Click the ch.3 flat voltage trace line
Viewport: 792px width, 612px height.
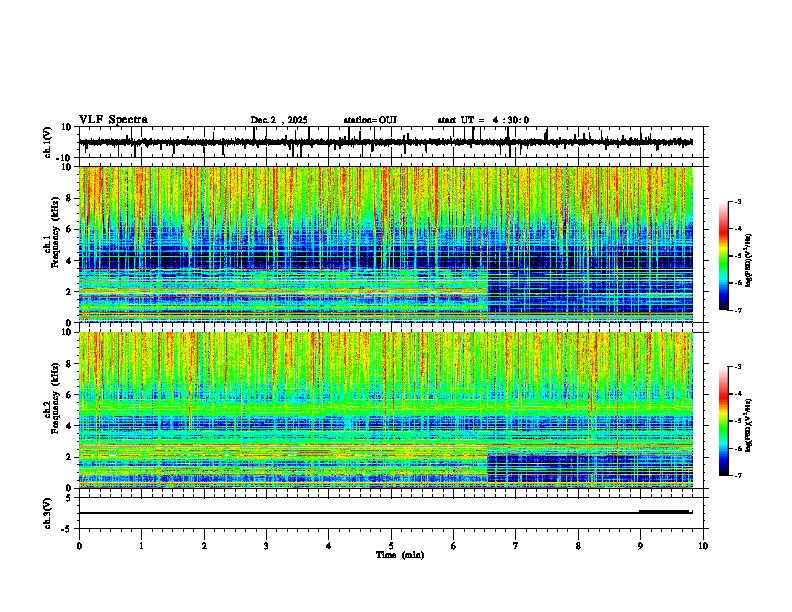385,513
